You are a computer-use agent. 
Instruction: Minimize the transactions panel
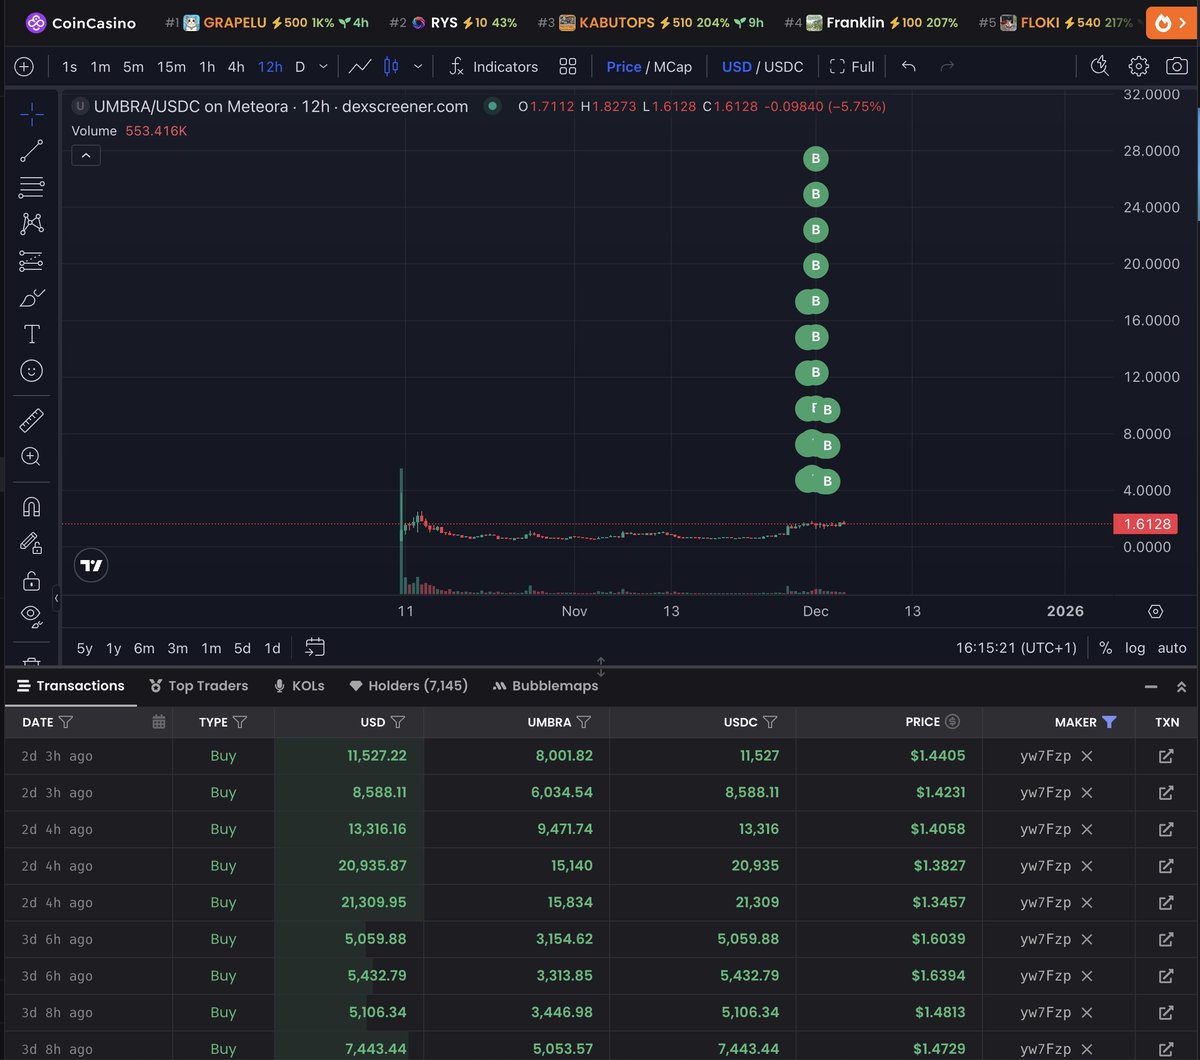pos(1151,687)
